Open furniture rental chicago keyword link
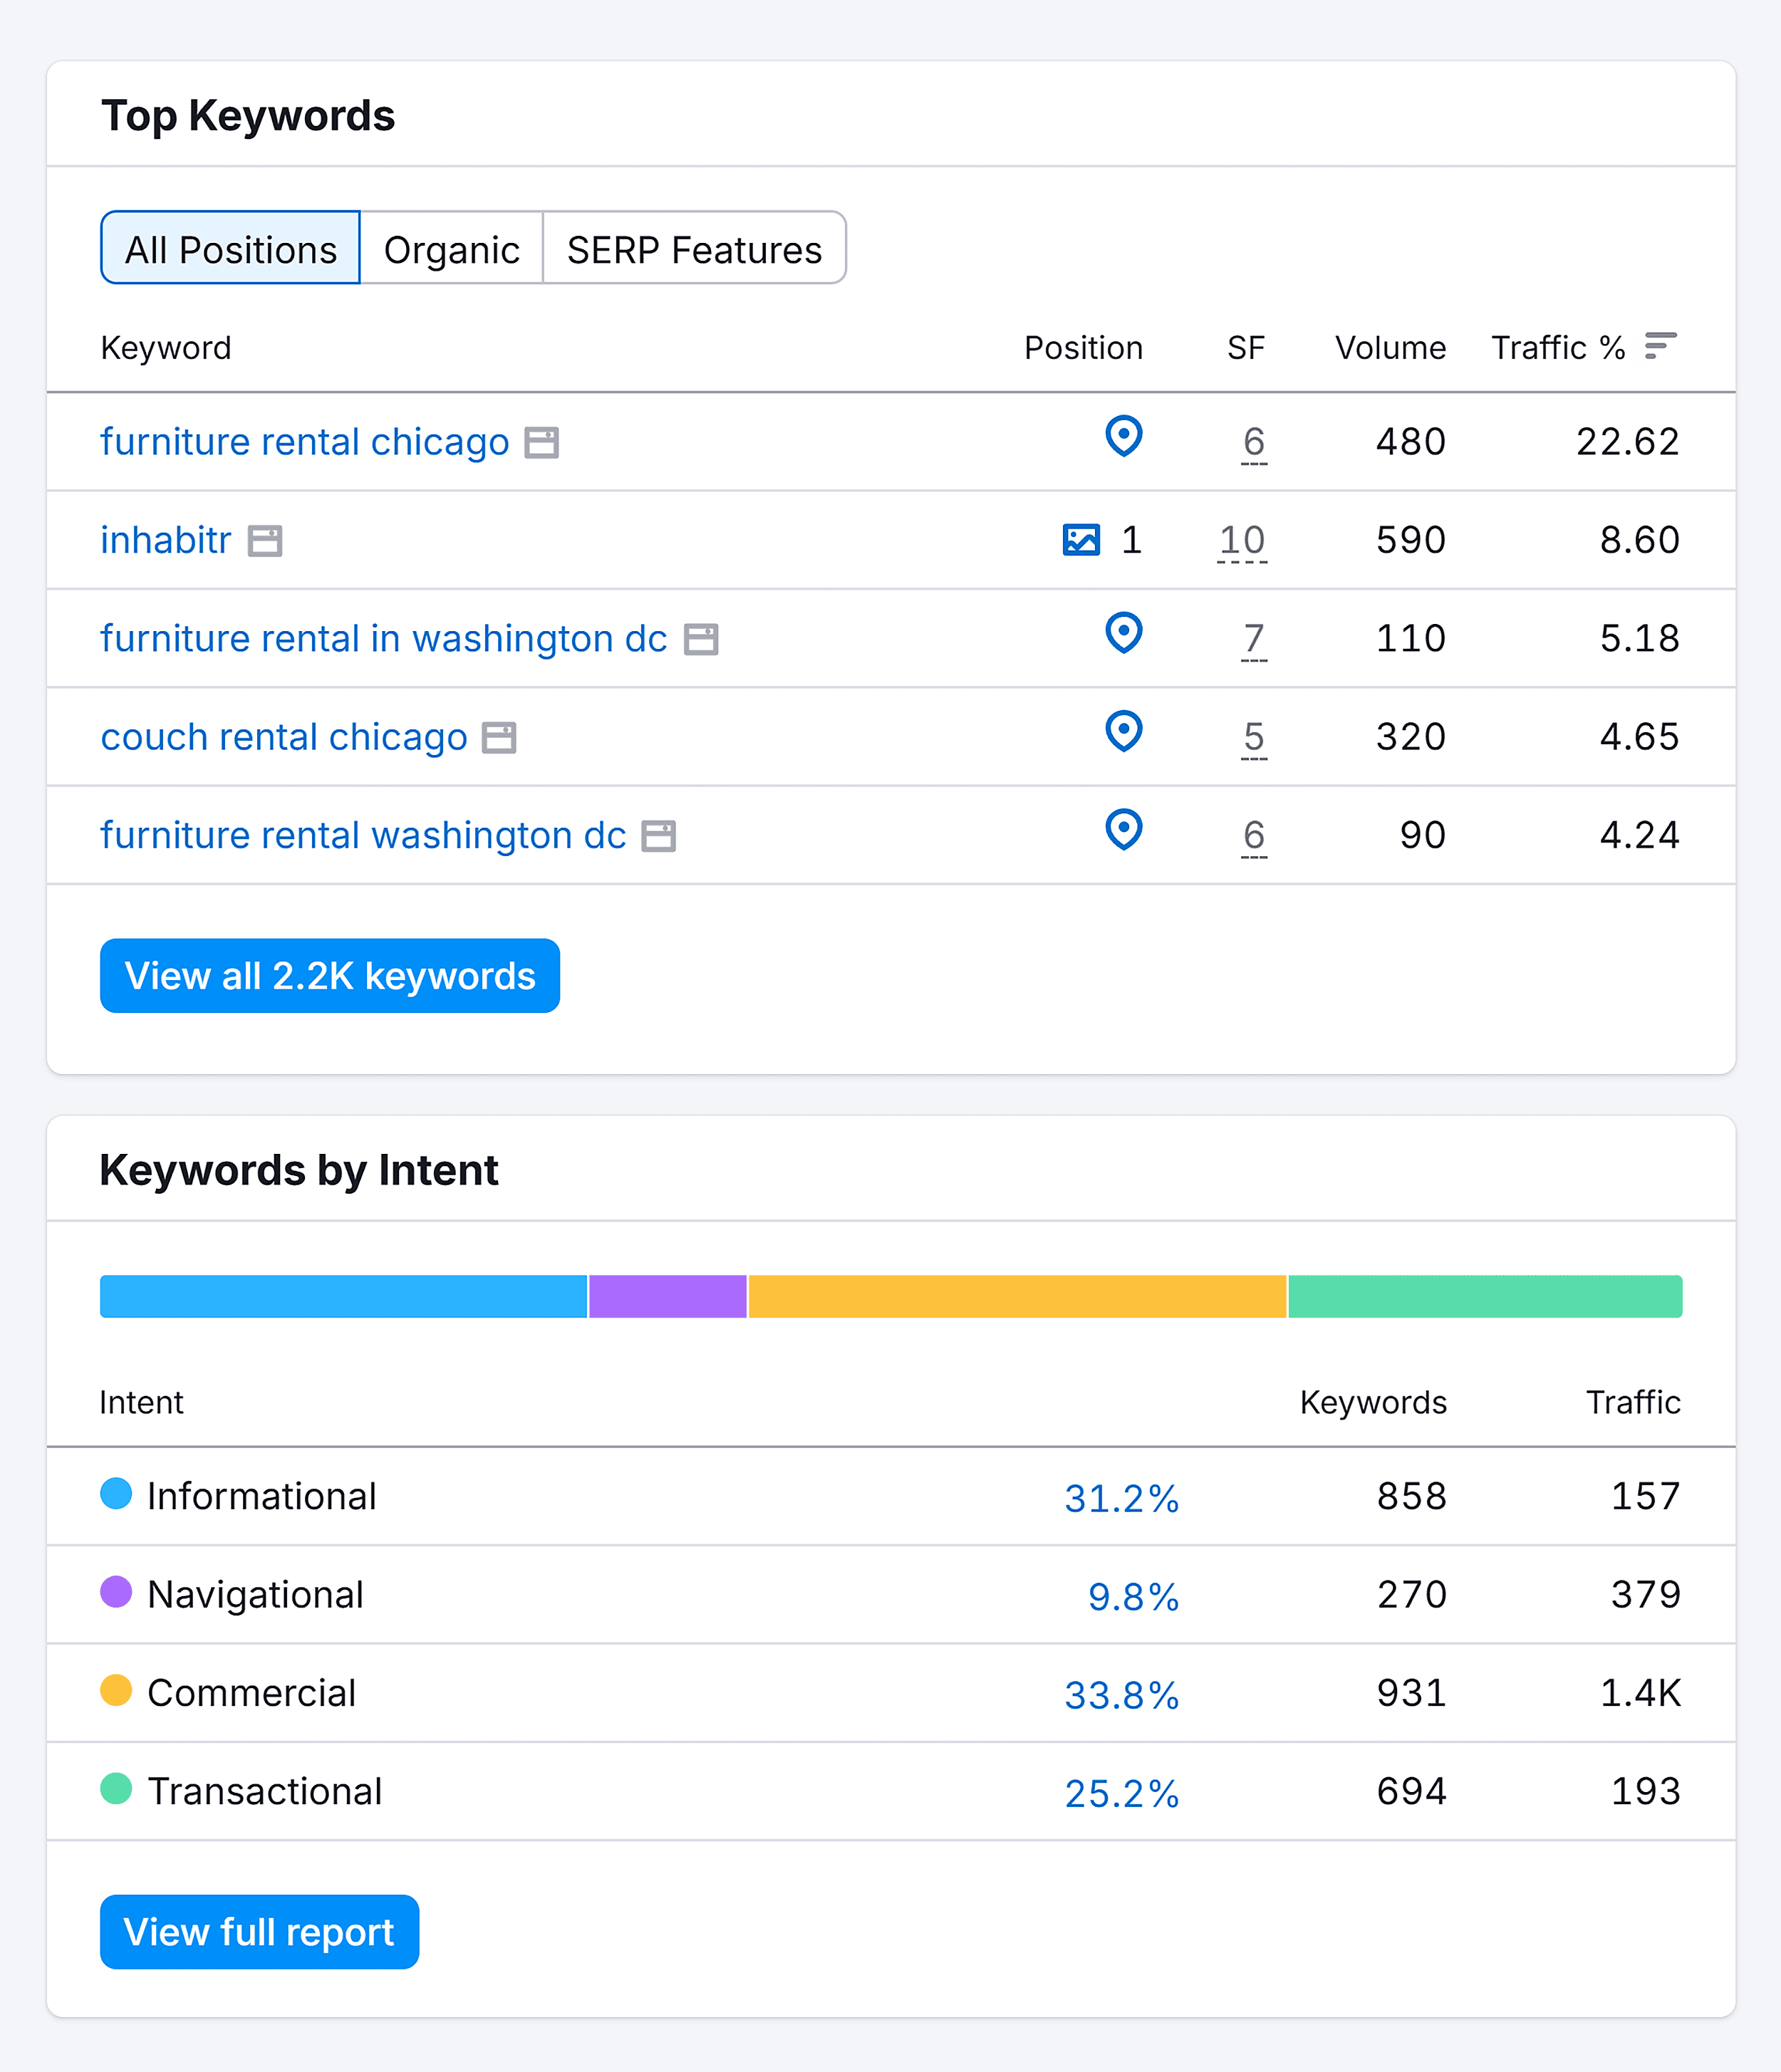Viewport: 1781px width, 2072px height. [x=305, y=442]
